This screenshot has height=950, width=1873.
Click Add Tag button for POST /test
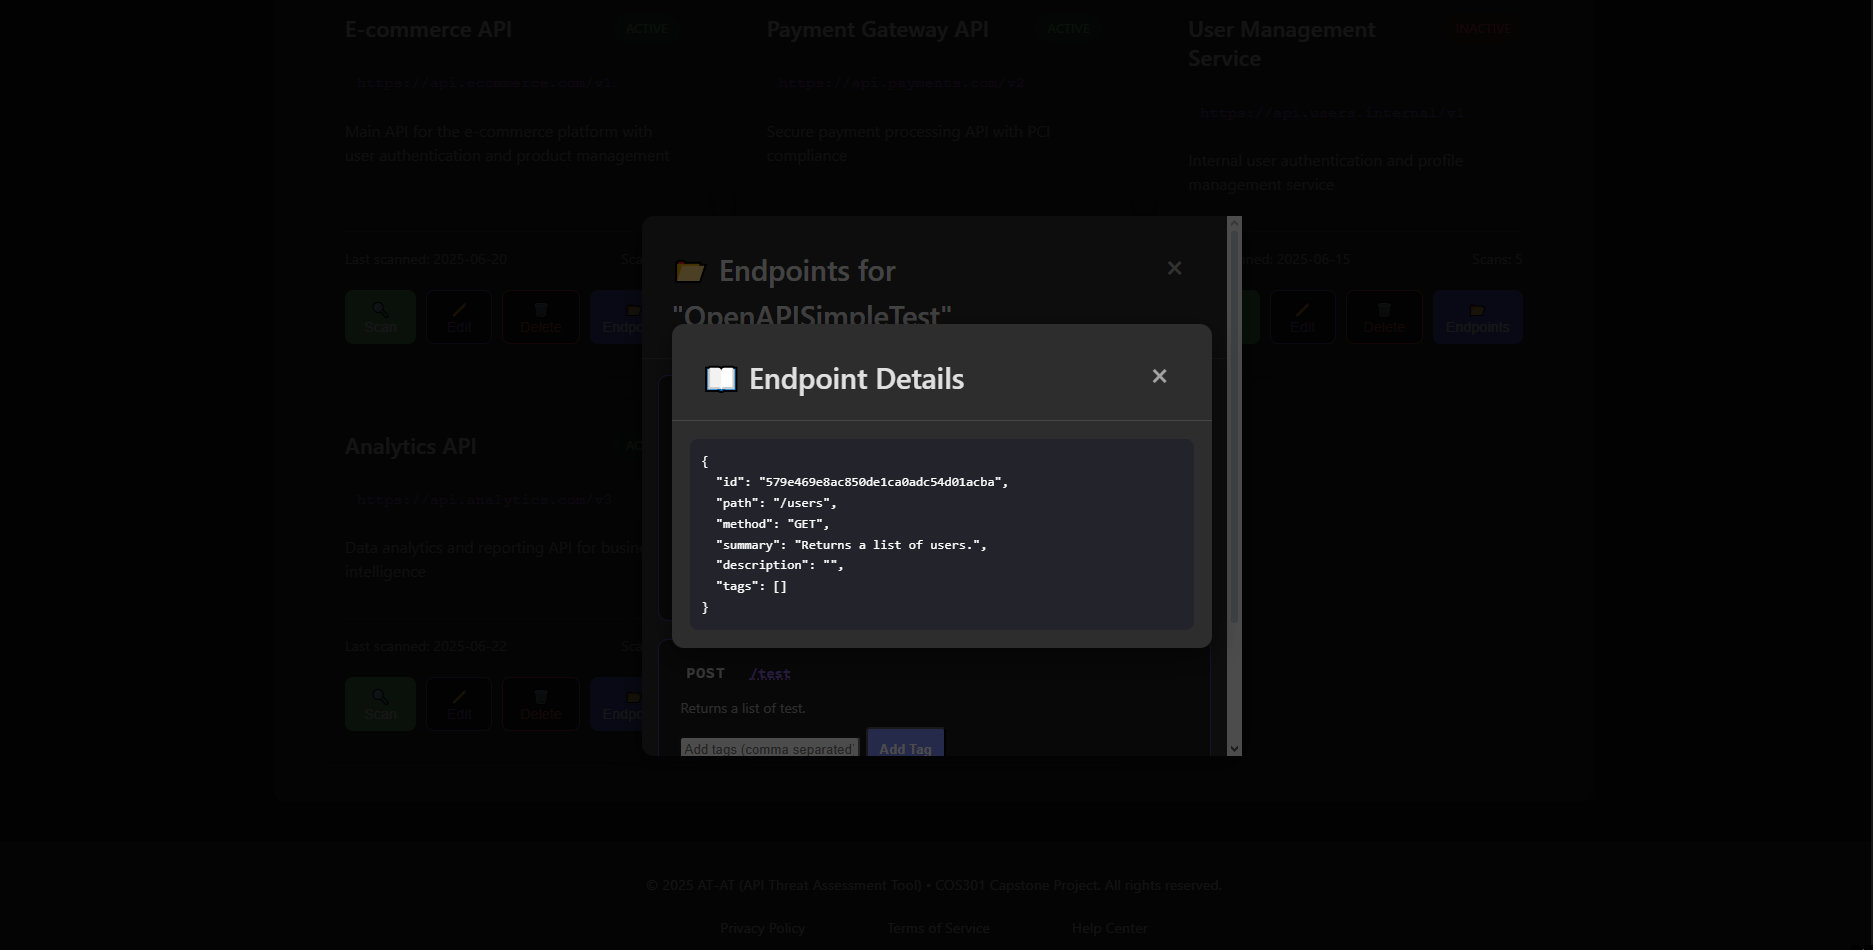tap(905, 743)
